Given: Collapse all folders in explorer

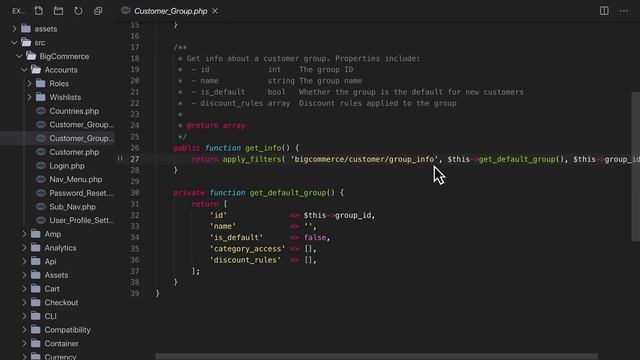Looking at the screenshot, I should click(98, 11).
